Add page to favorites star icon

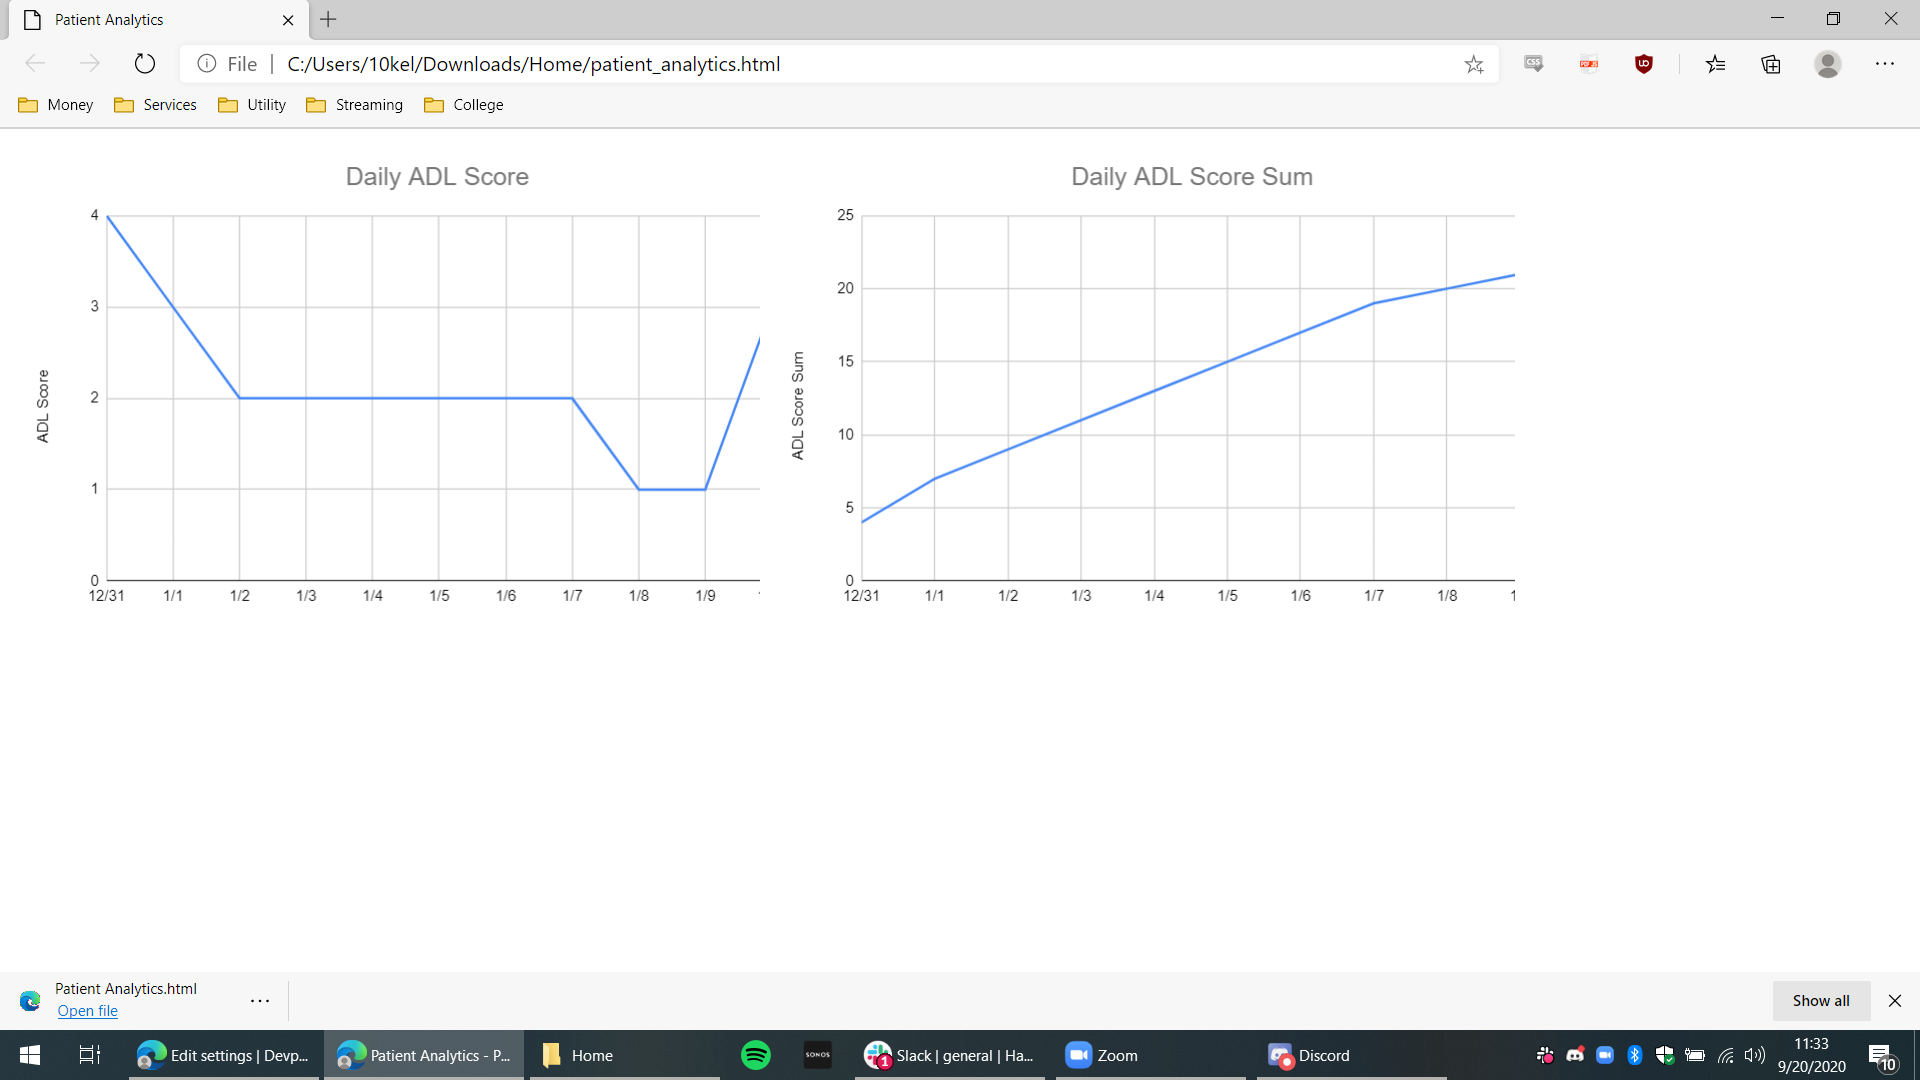tap(1473, 64)
